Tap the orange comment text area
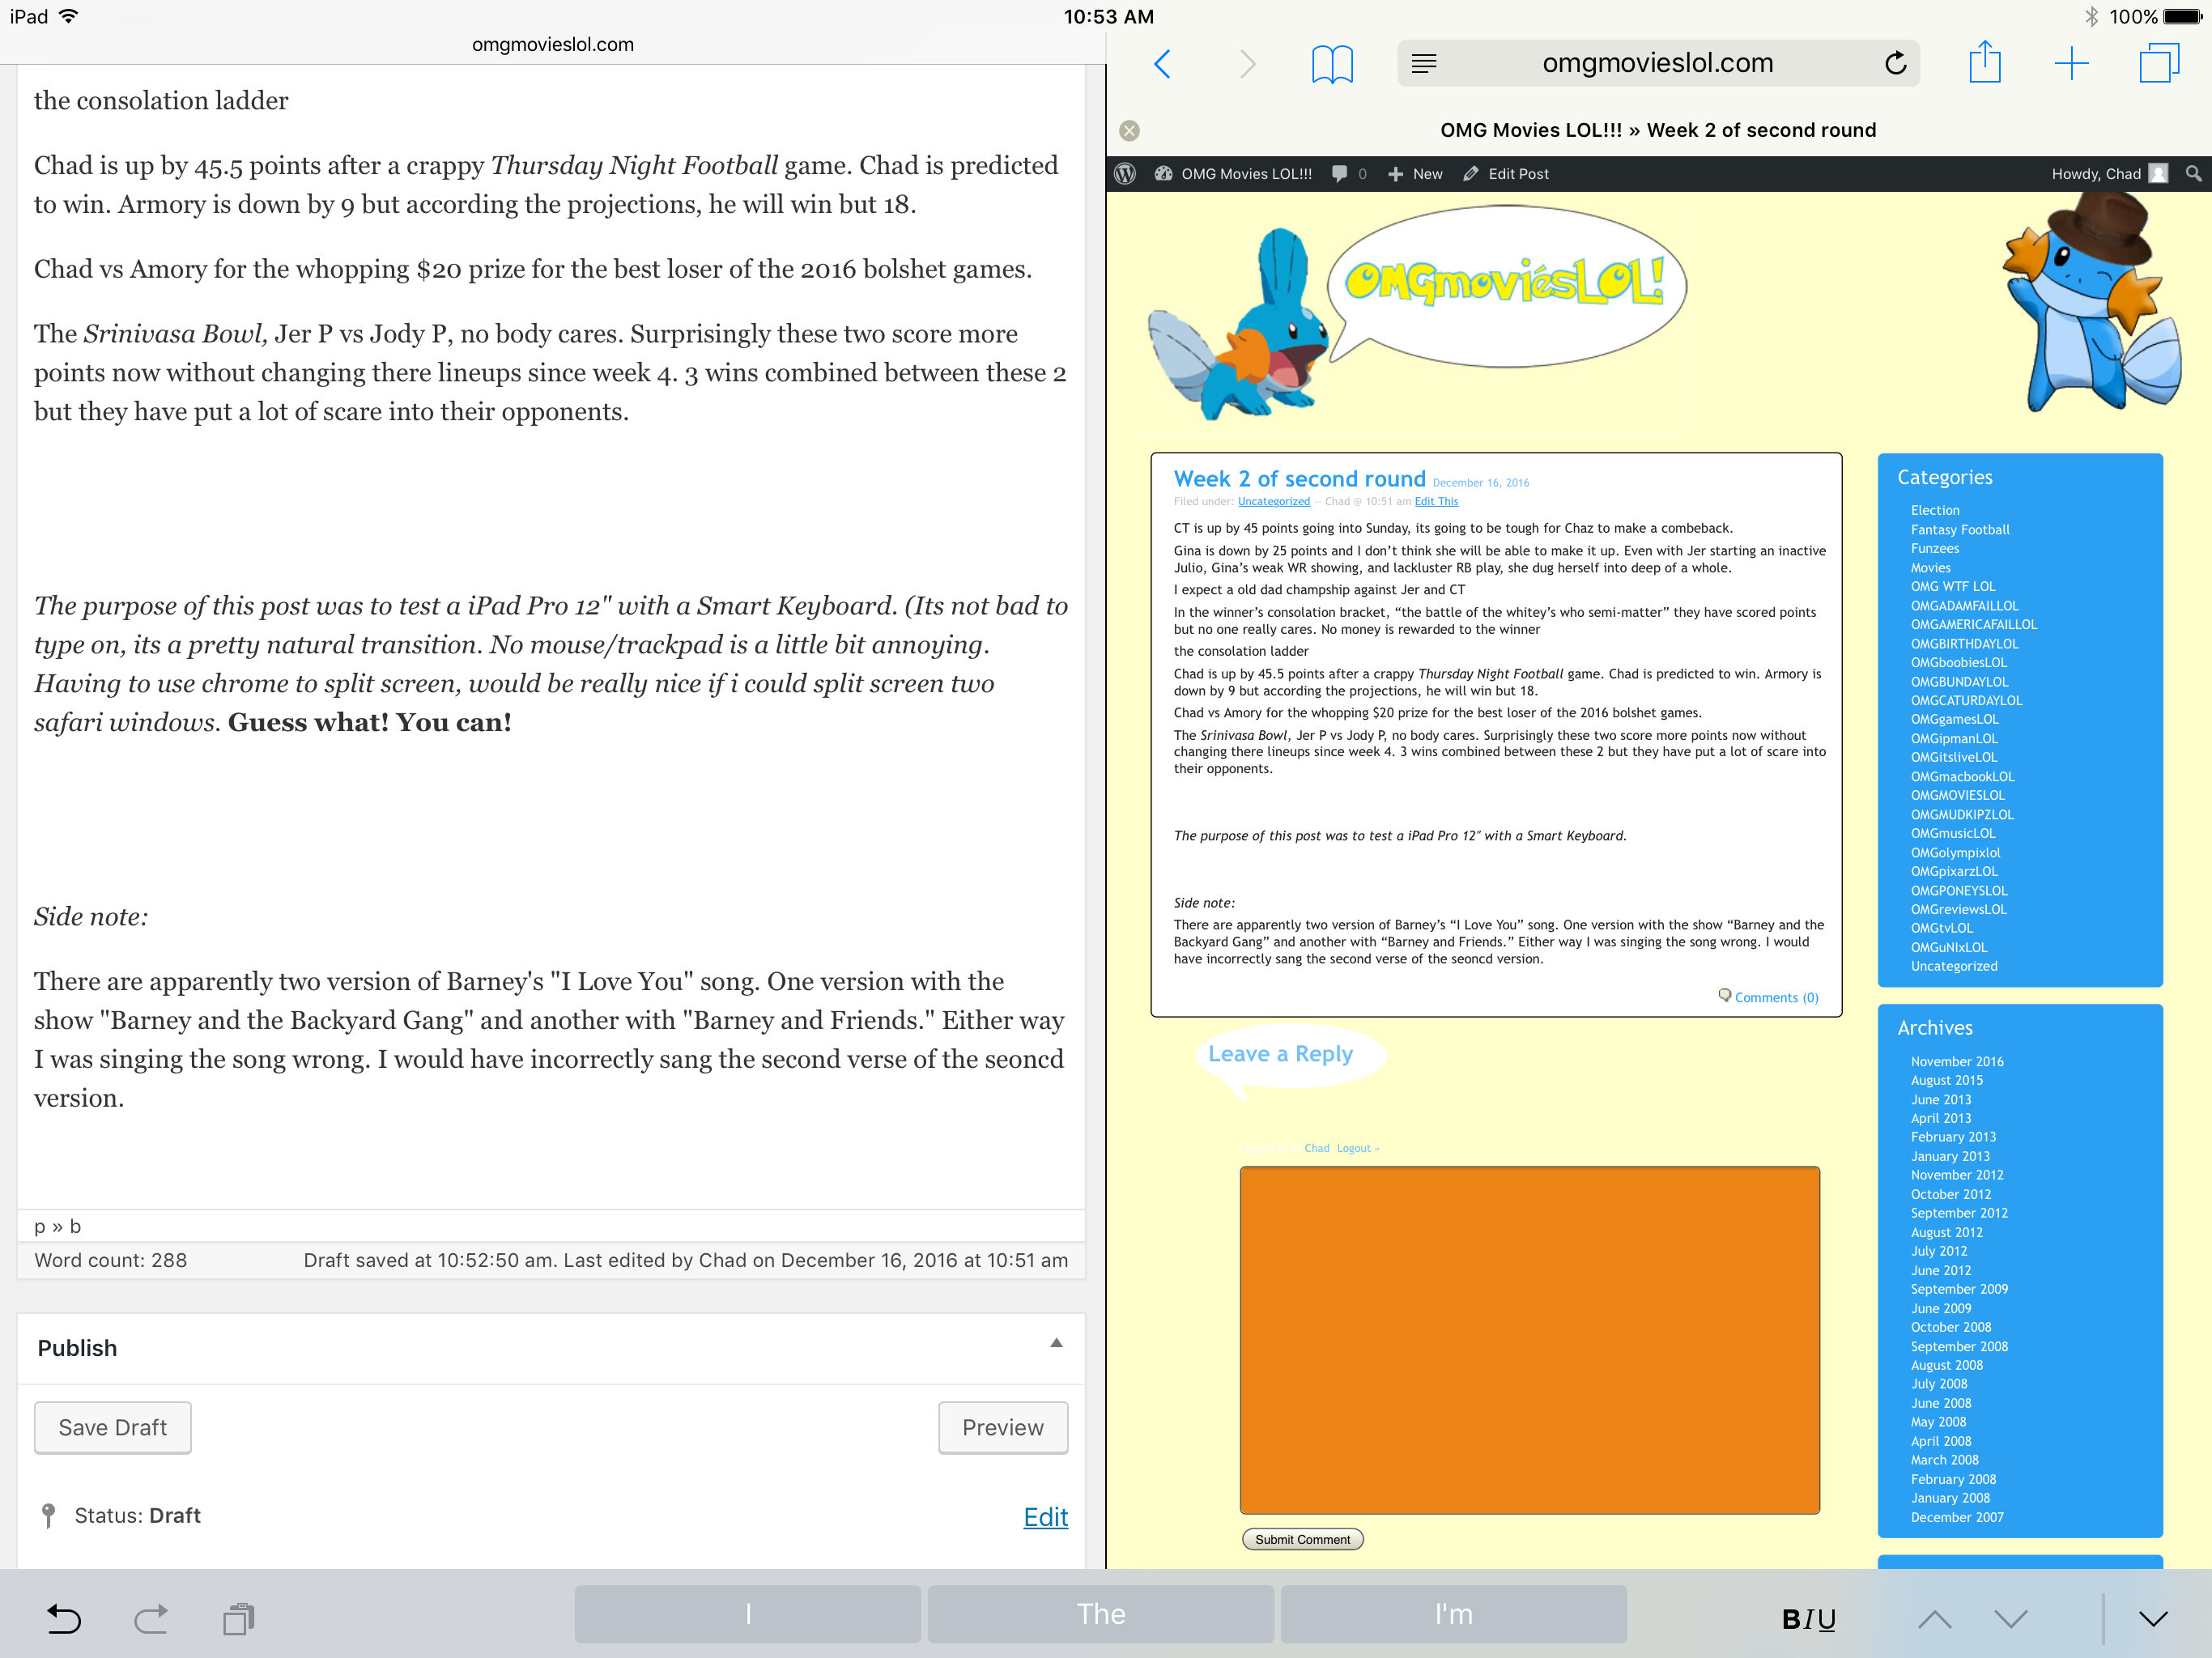 click(1529, 1340)
